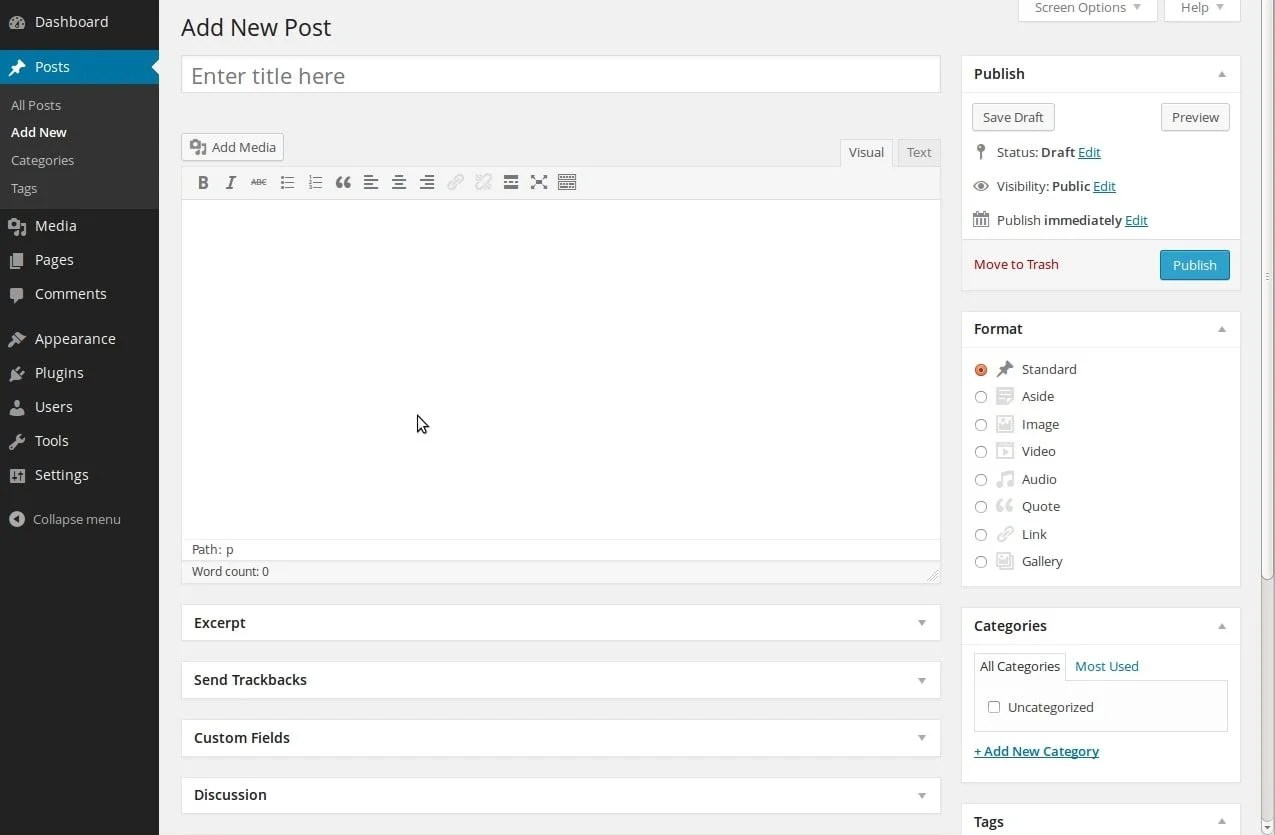Expand the Discussion panel
The width and height of the screenshot is (1275, 835).
pos(922,795)
